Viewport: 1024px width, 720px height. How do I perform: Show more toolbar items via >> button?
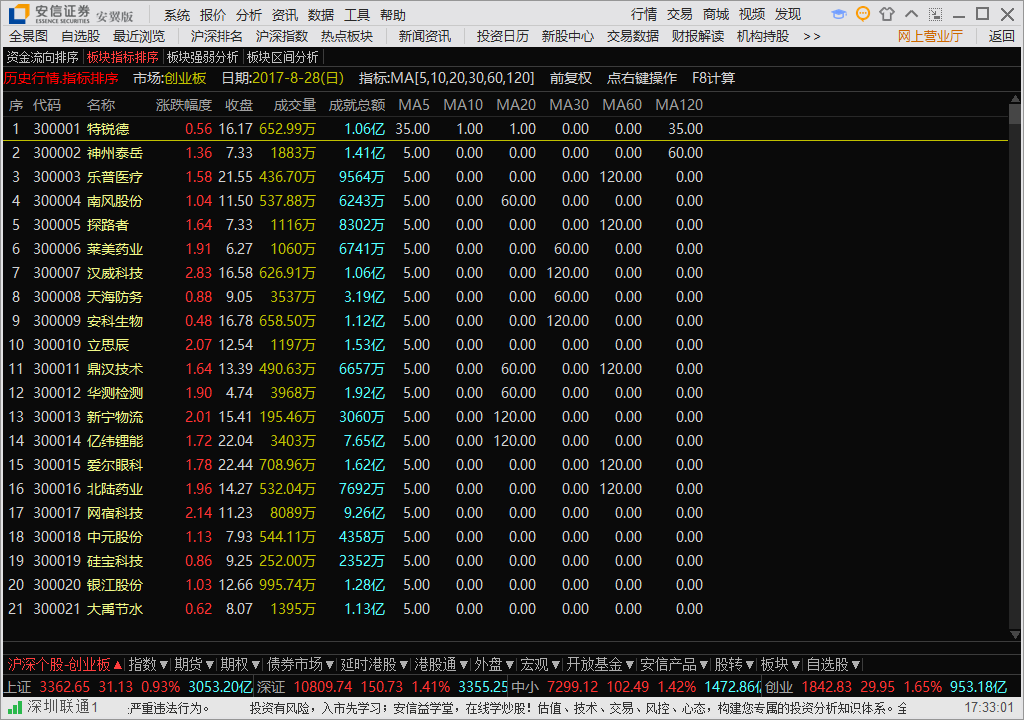click(811, 36)
